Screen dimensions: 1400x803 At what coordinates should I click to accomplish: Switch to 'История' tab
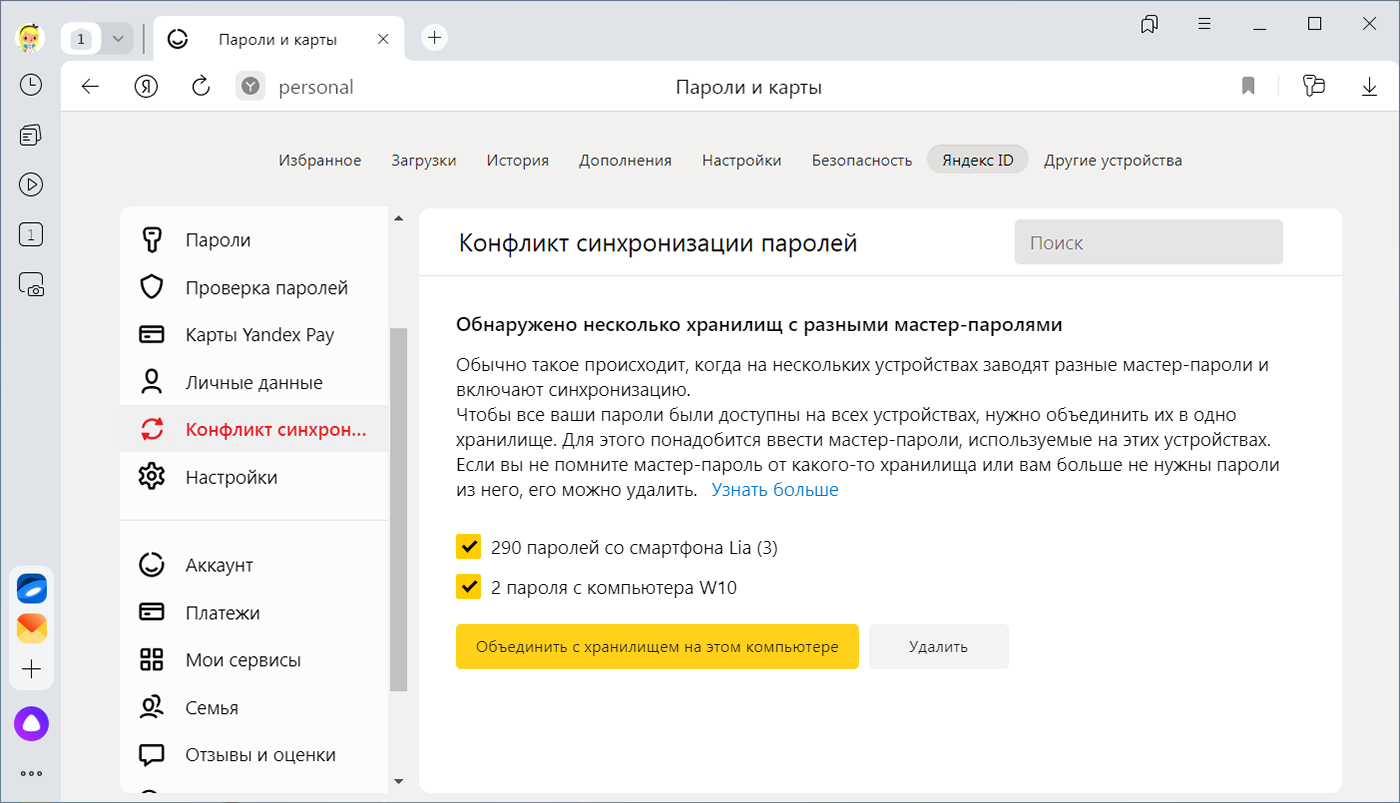pyautogui.click(x=518, y=160)
